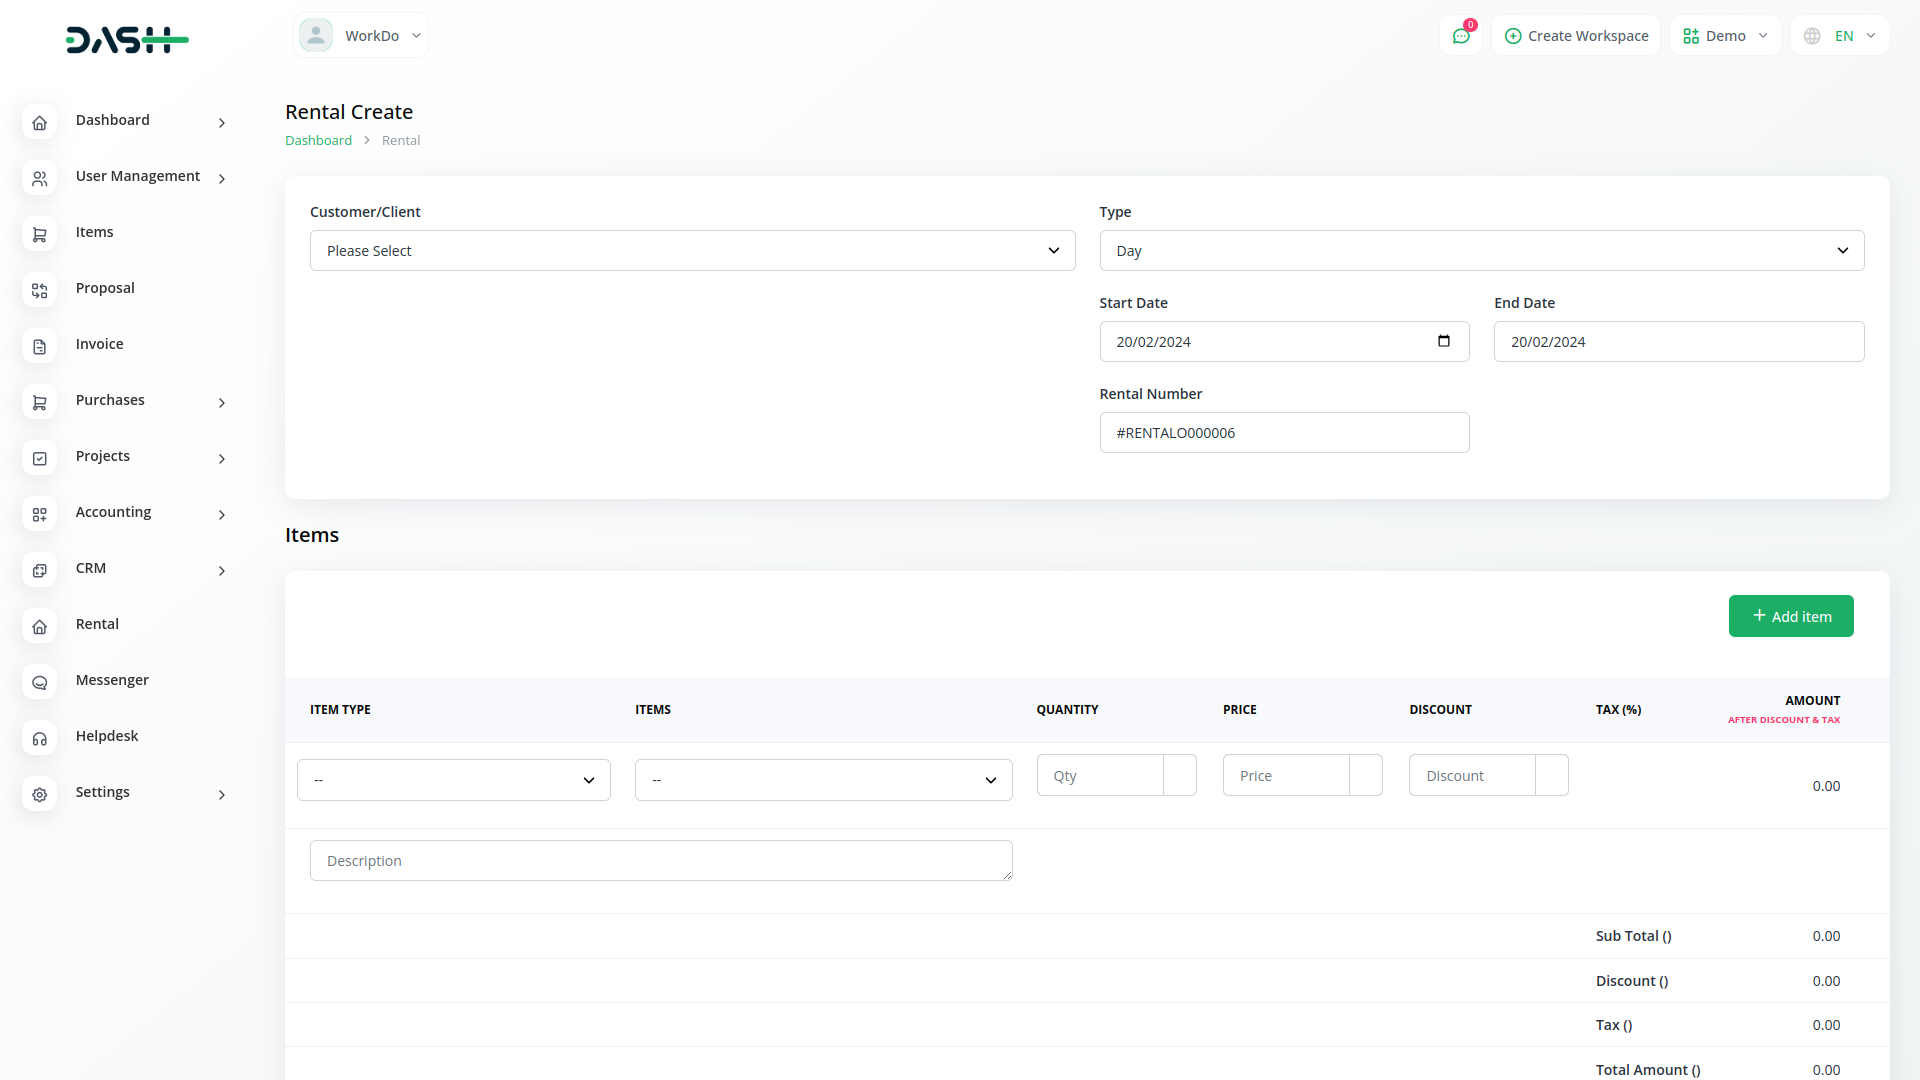Click the Items cart icon in the sidebar
This screenshot has width=1920, height=1080.
39,235
